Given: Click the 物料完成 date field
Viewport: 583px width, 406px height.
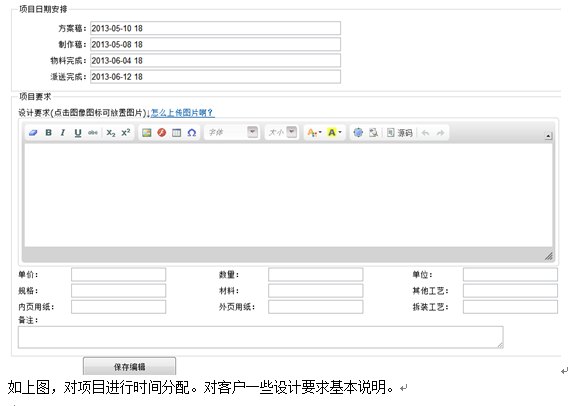Looking at the screenshot, I should pos(215,61).
